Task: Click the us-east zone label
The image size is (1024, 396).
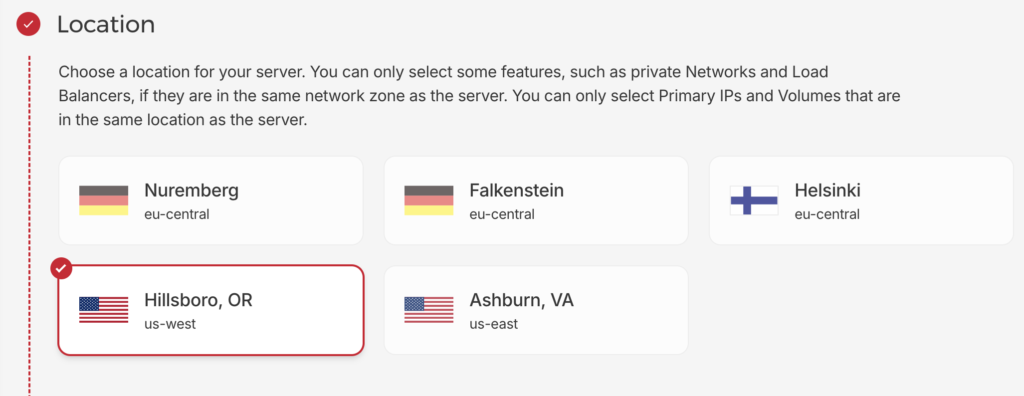Action: [494, 324]
